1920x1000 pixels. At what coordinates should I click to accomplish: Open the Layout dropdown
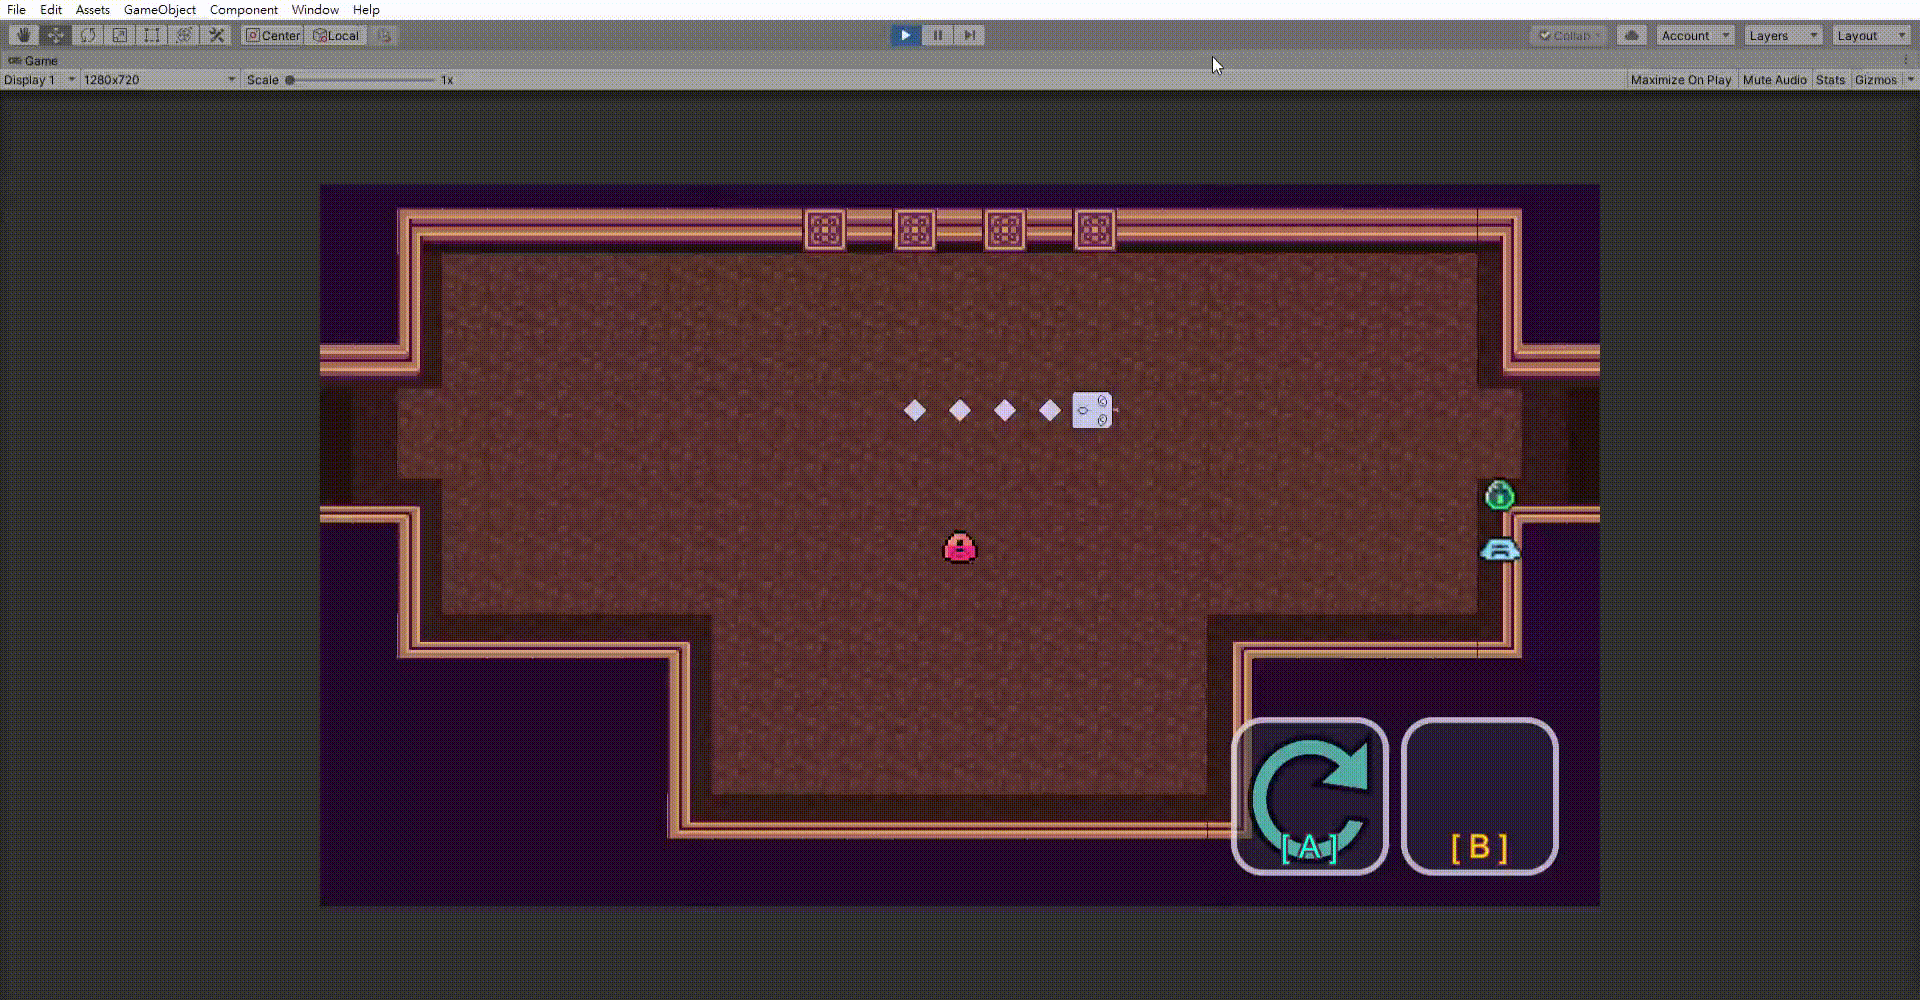coord(1871,35)
